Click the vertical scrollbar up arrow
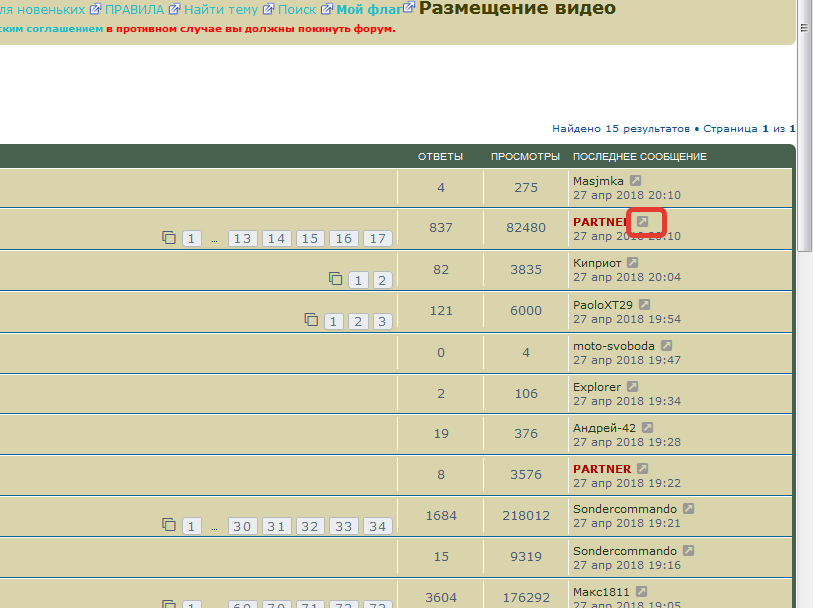 (805, 6)
